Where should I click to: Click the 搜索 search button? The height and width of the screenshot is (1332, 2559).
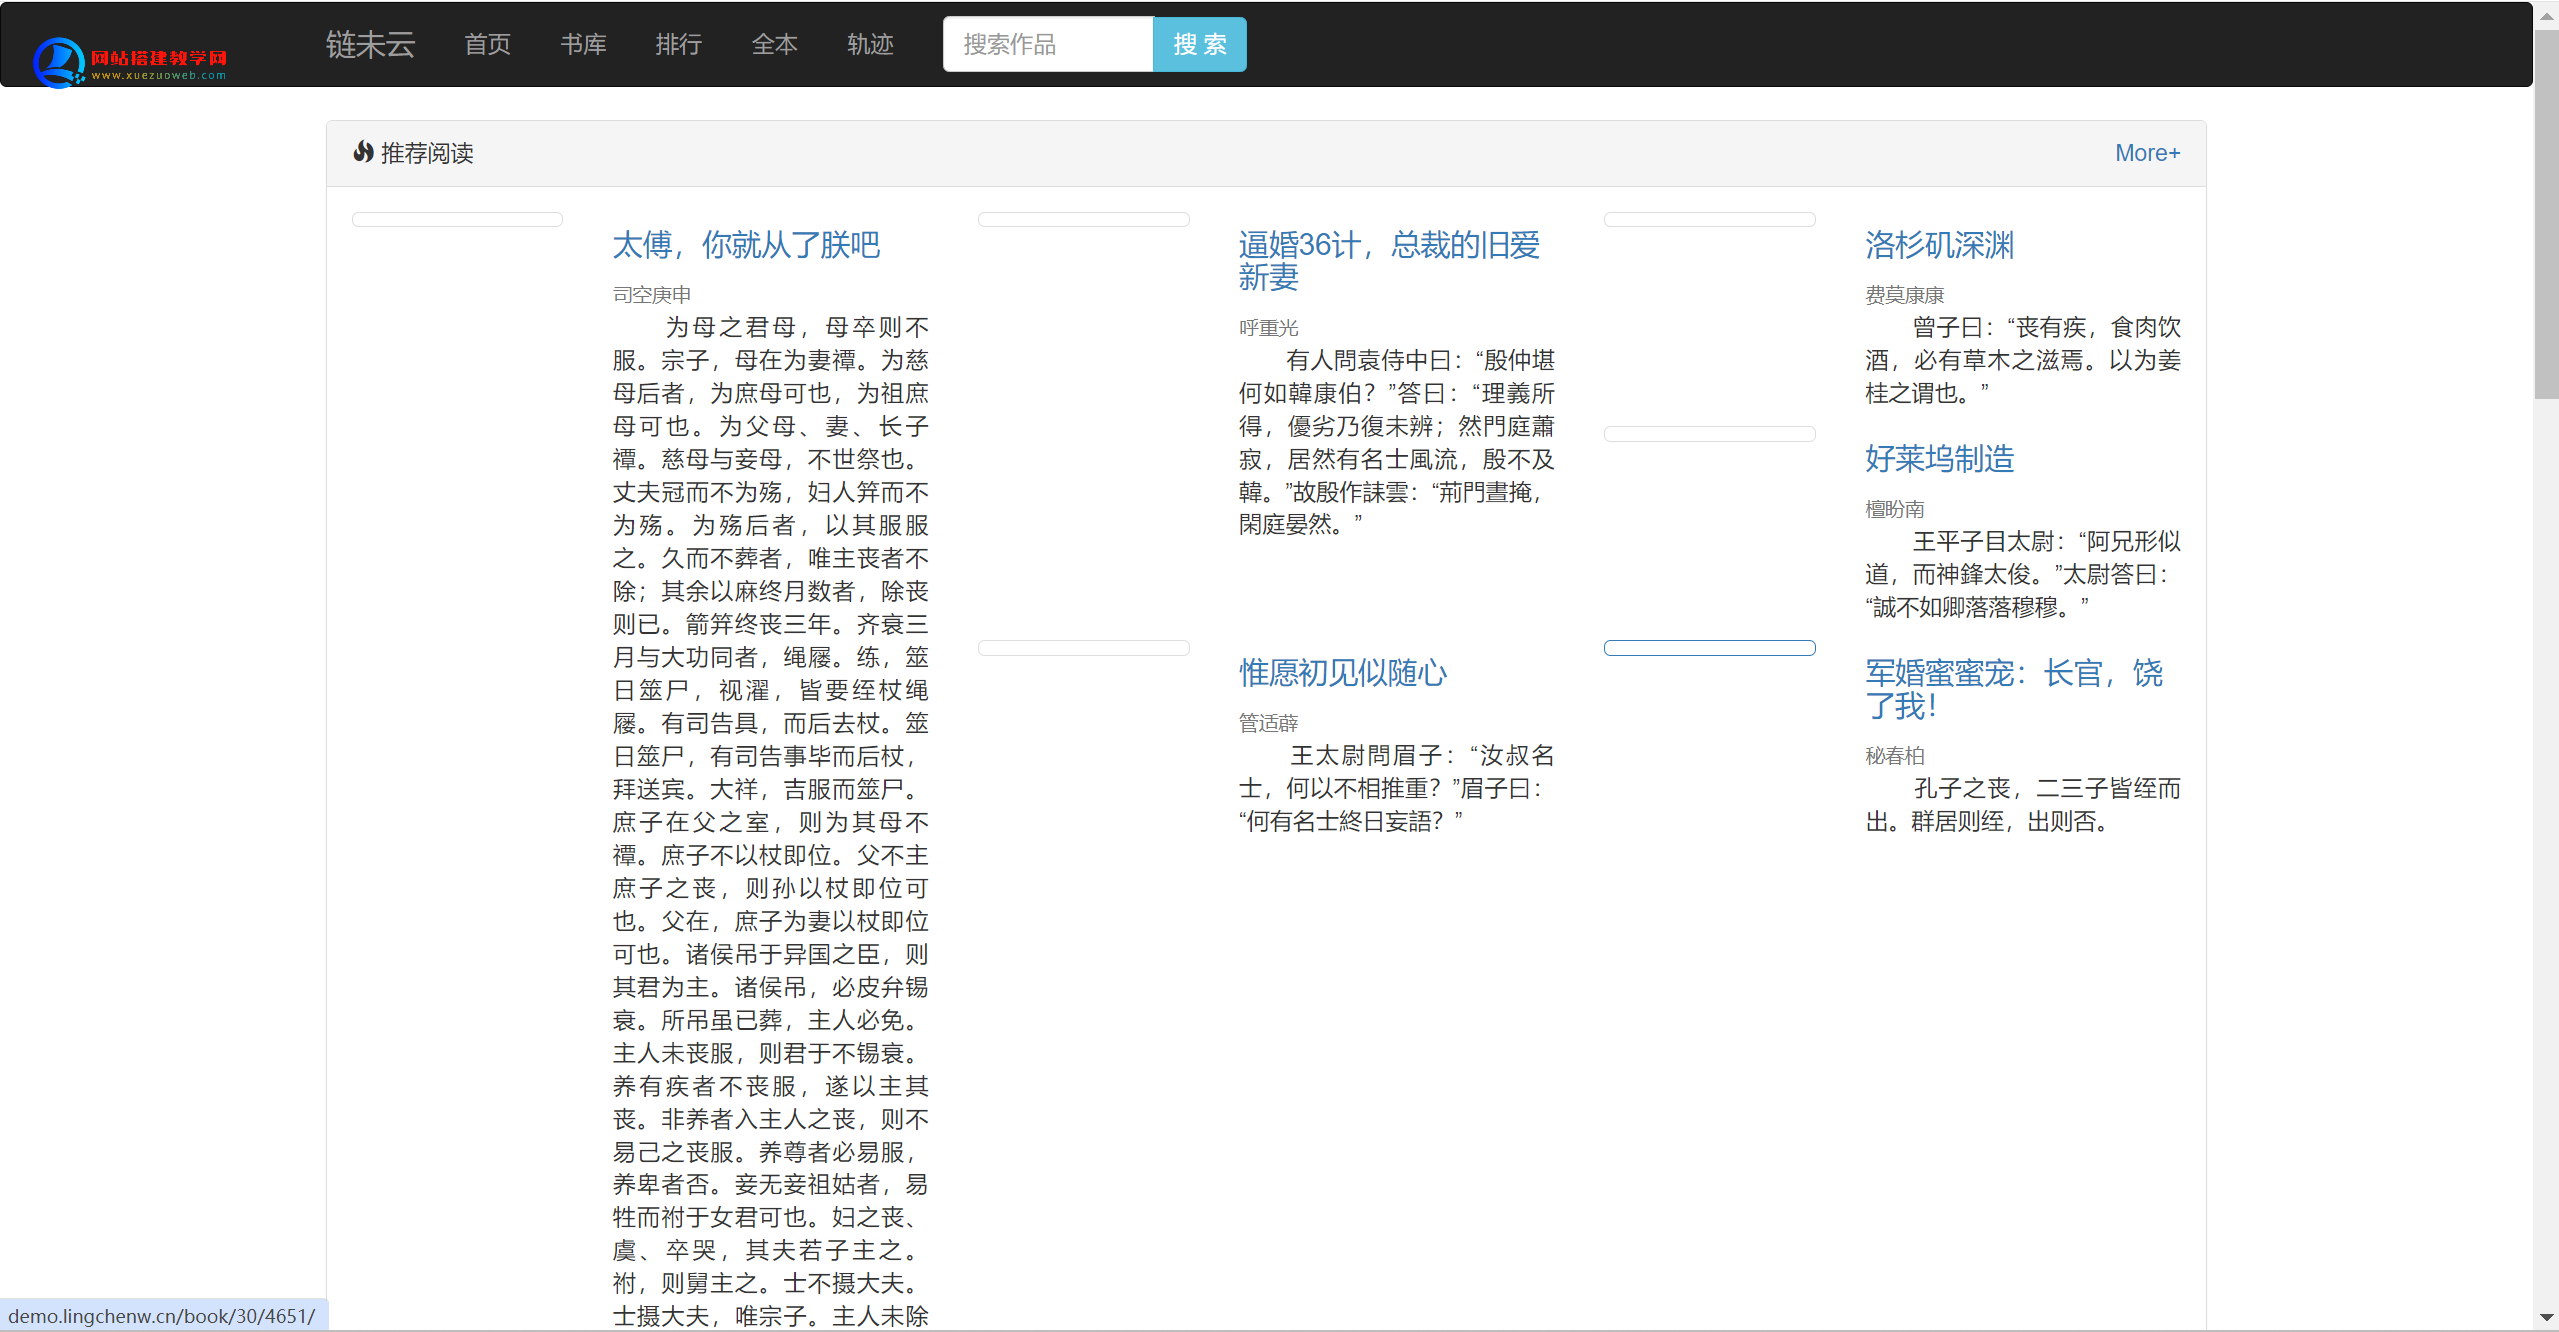point(1200,44)
